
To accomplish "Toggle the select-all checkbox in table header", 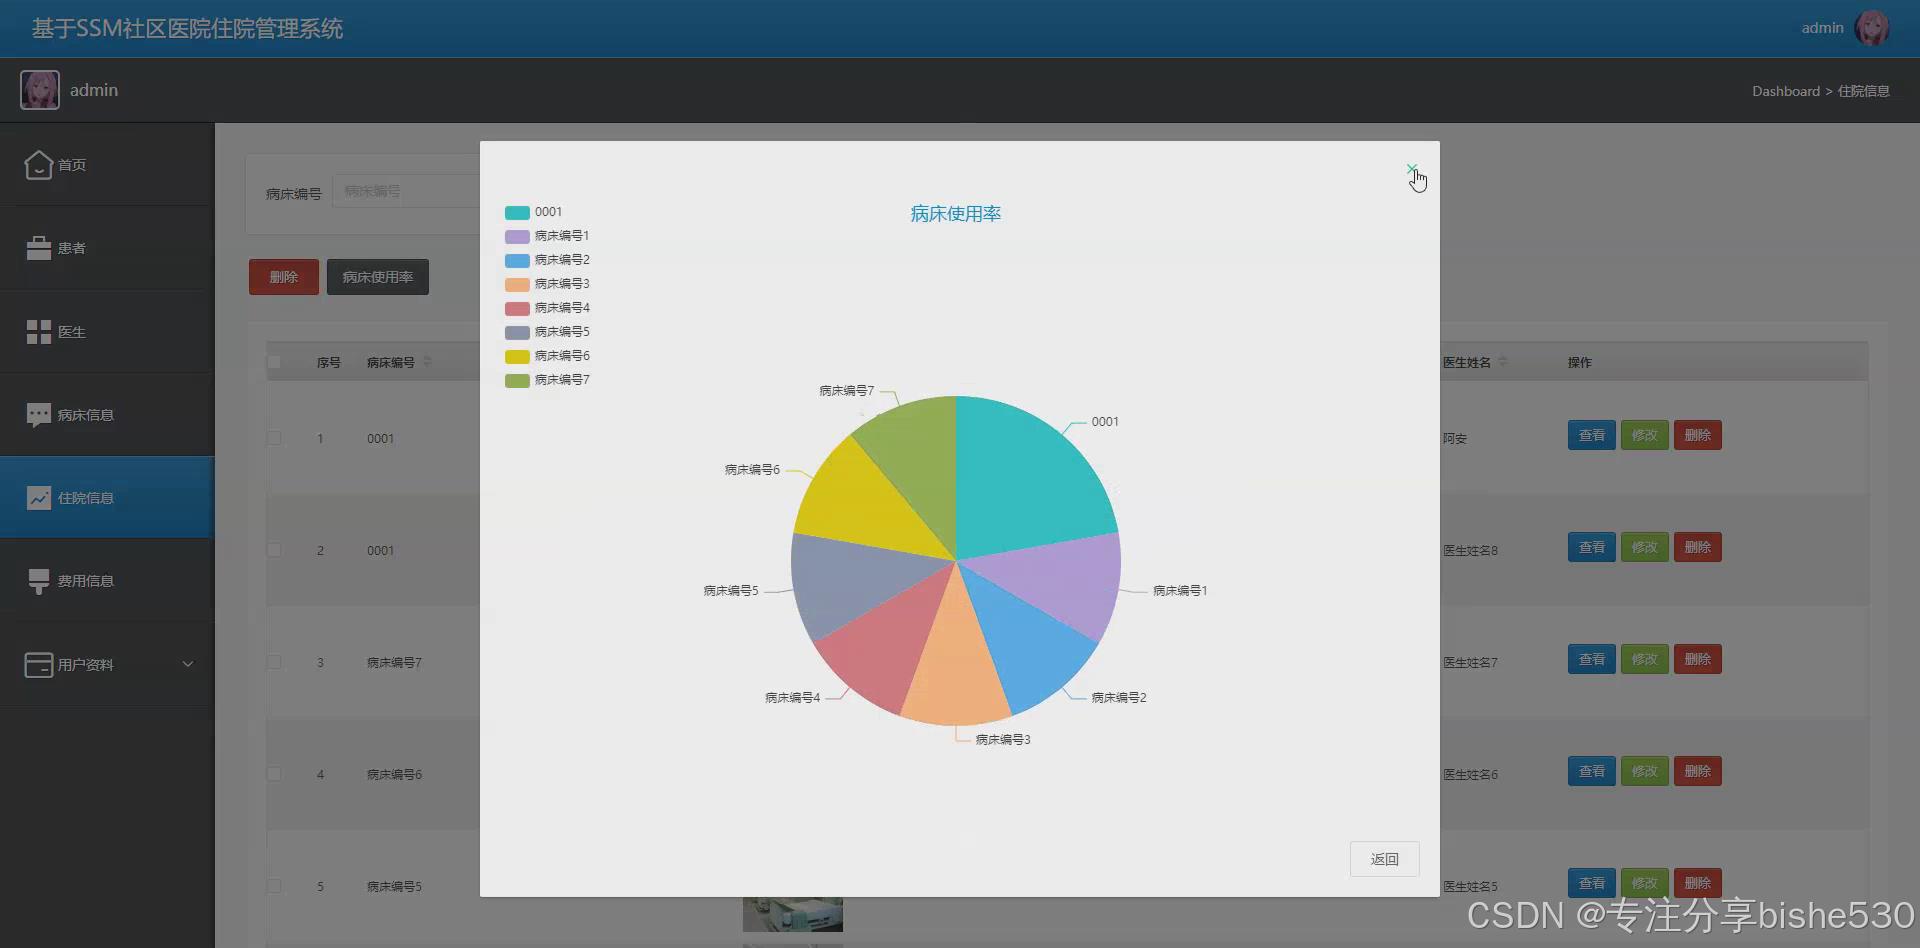I will tap(274, 362).
